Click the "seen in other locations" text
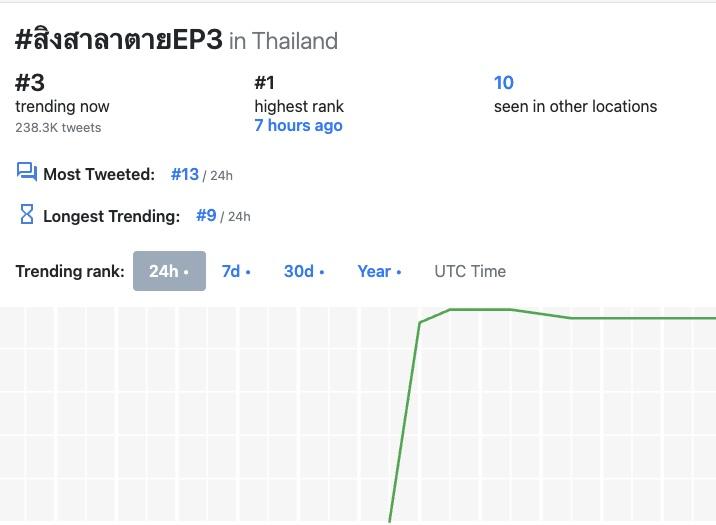Screen dimensions: 716x525 575,106
